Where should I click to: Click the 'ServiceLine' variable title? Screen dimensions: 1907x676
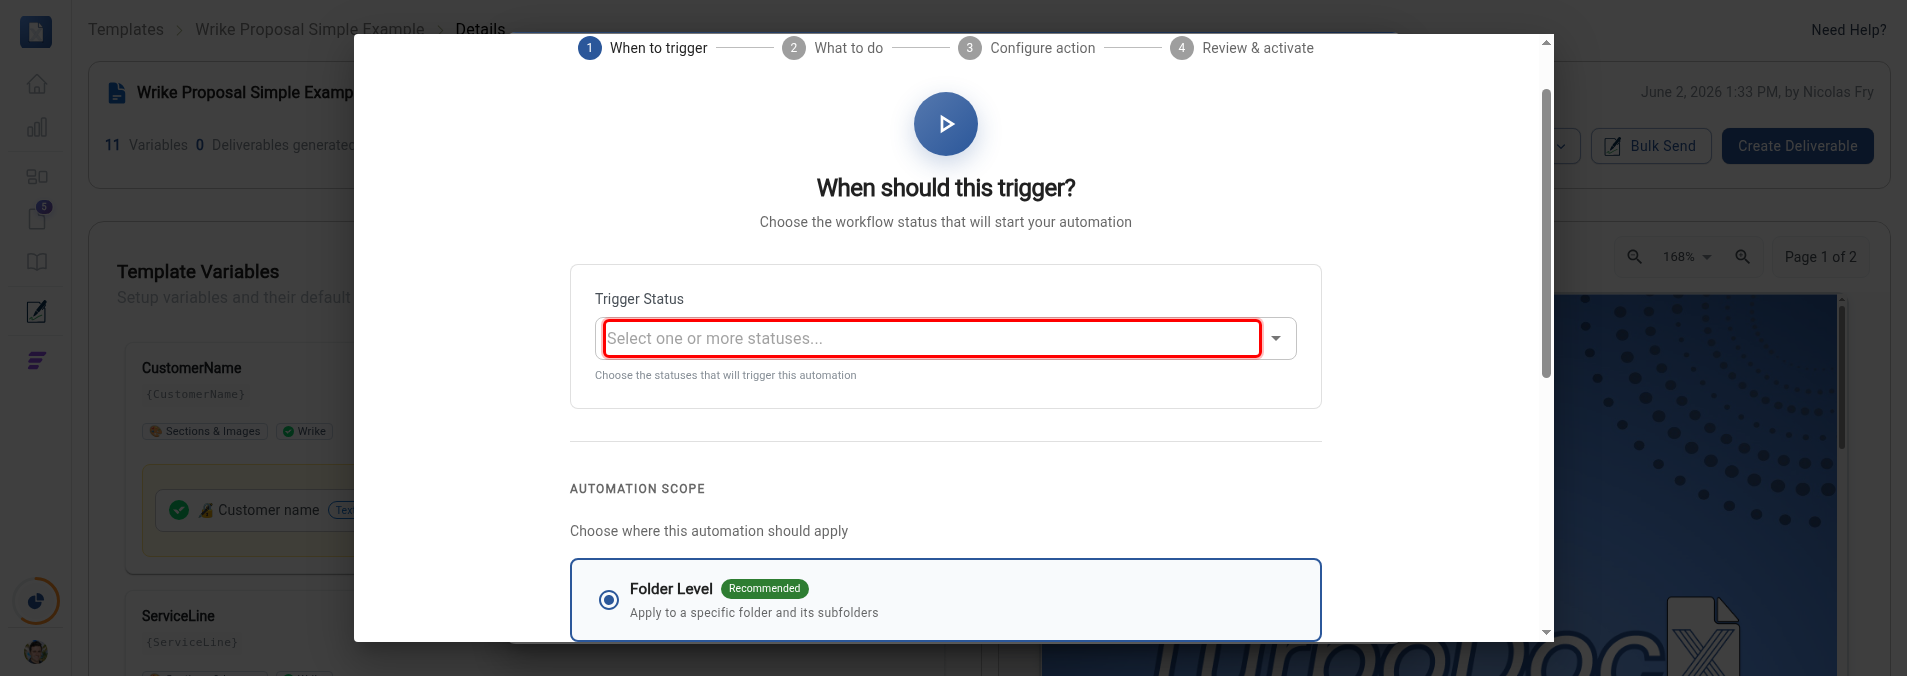tap(178, 616)
